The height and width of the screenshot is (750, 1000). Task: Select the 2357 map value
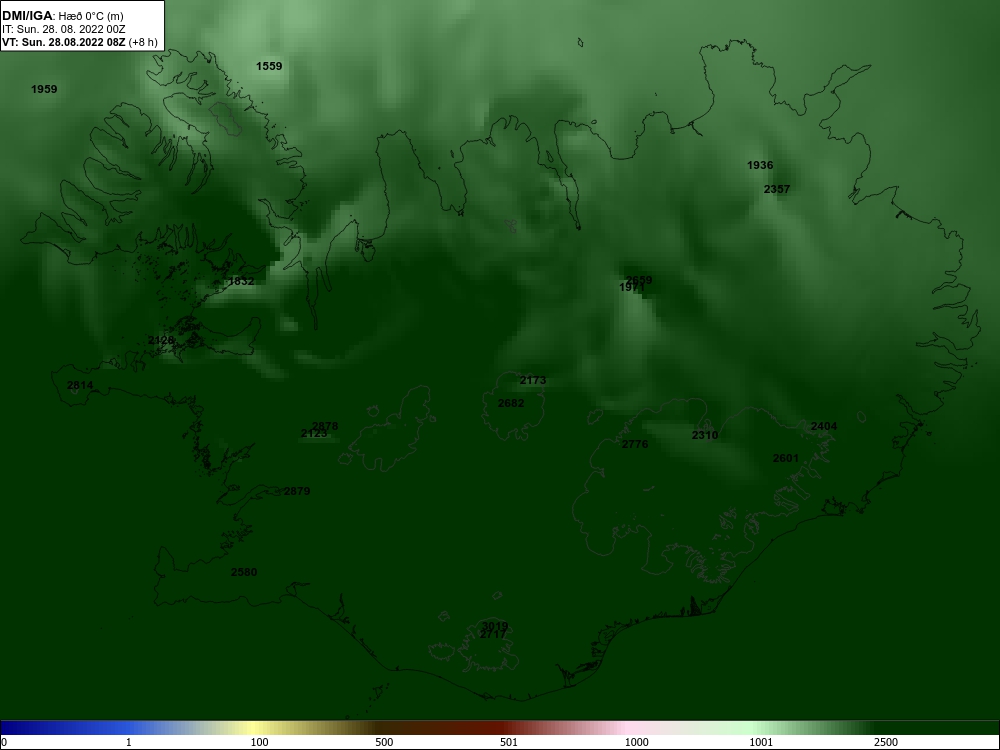(777, 189)
